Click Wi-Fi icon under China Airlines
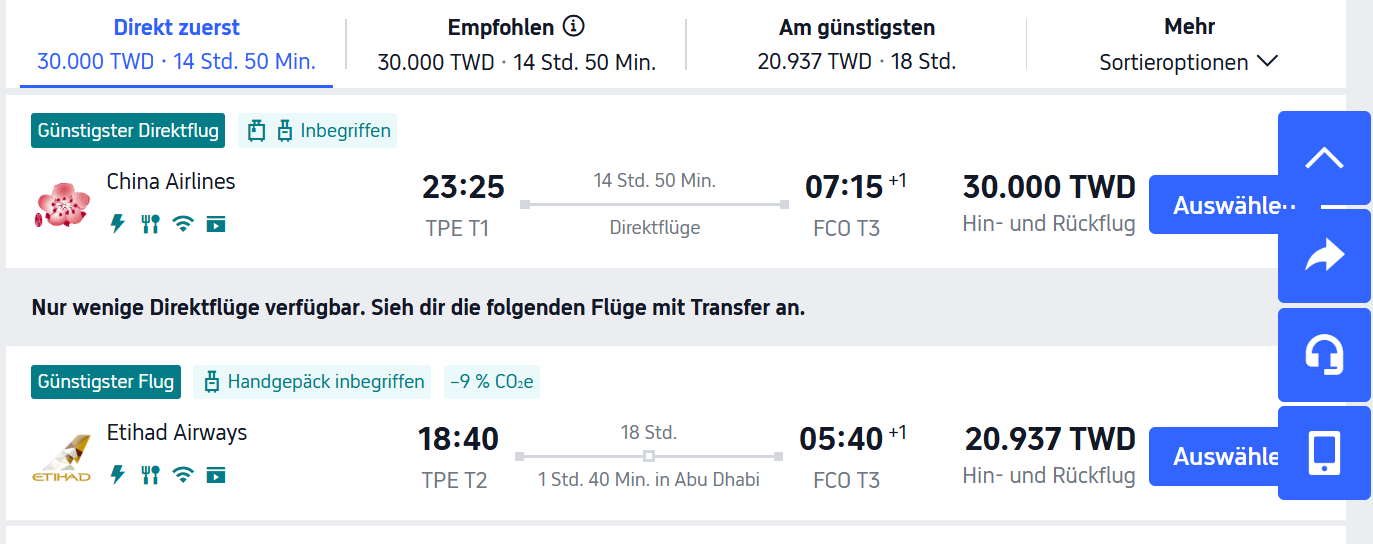Screen dimensions: 1373x544 click(182, 224)
